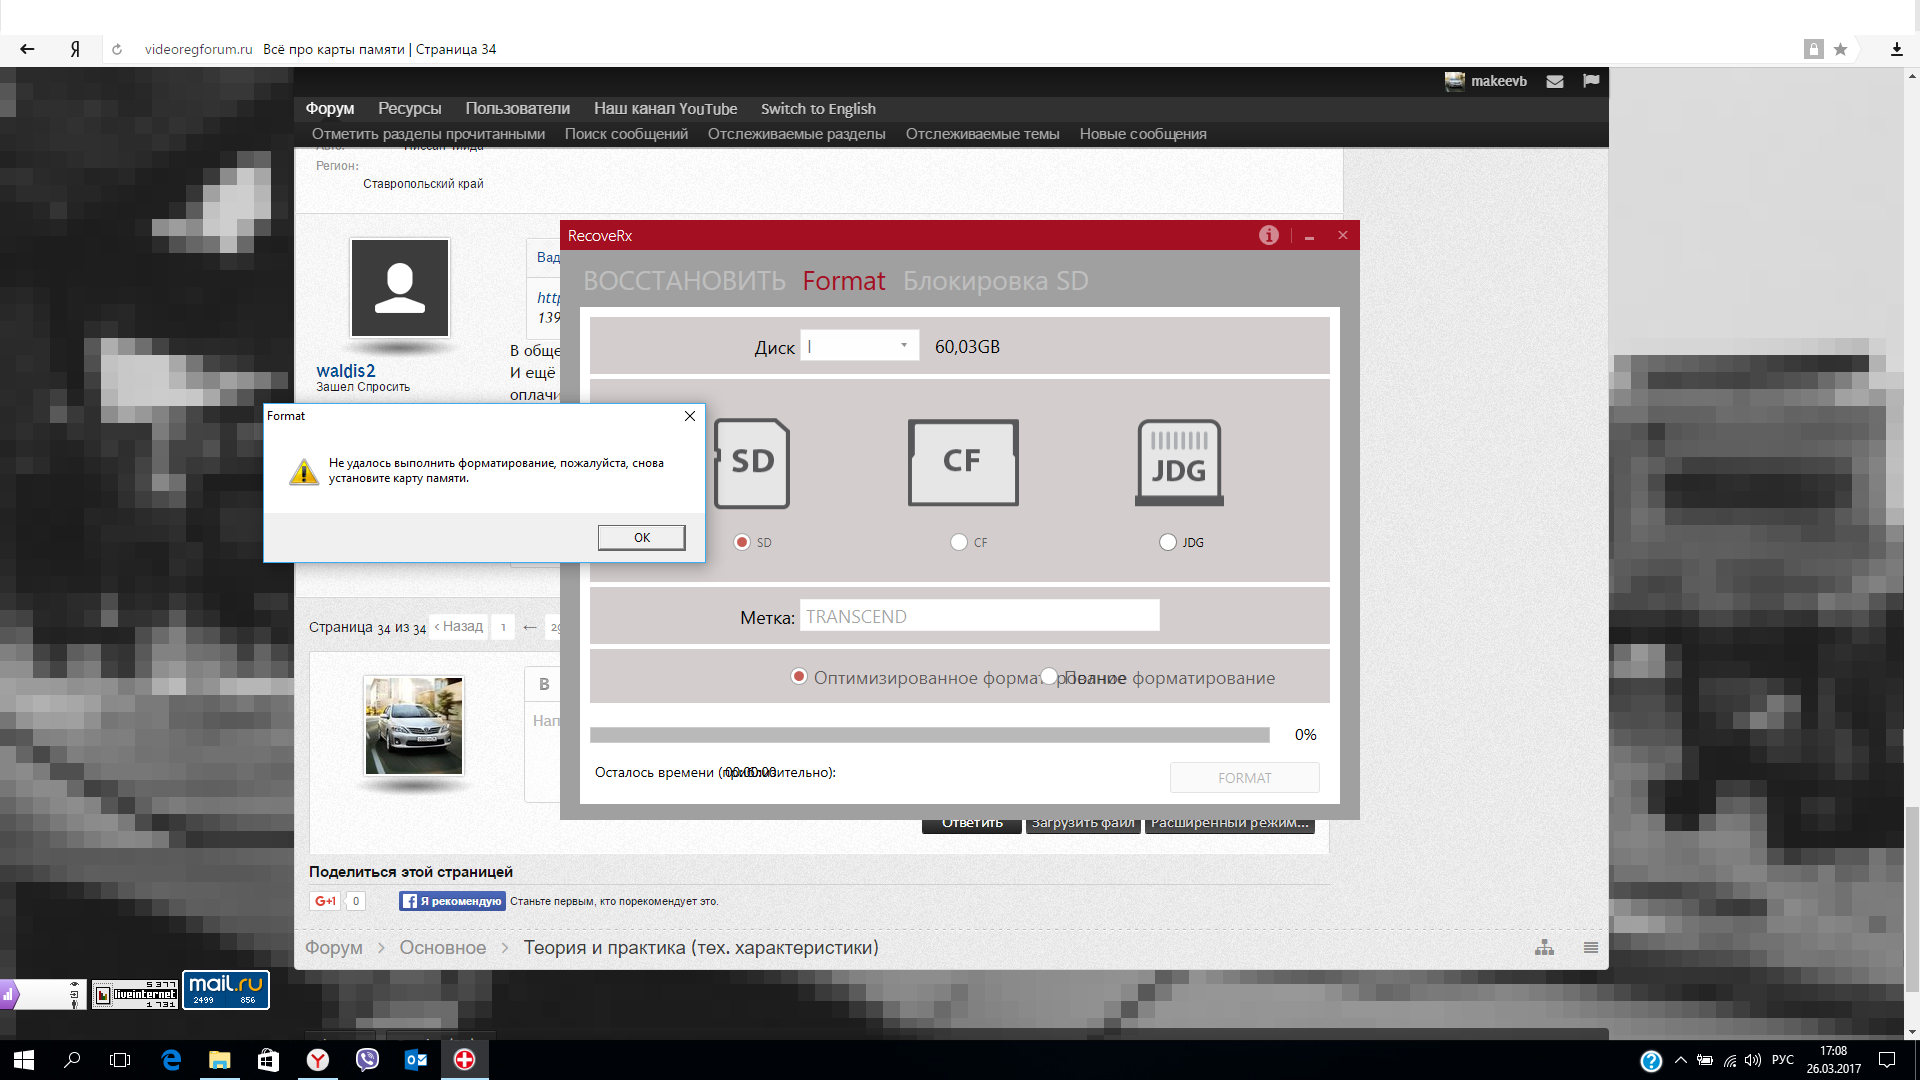Choose the JDG radio button
The width and height of the screenshot is (1920, 1080).
coord(1167,542)
